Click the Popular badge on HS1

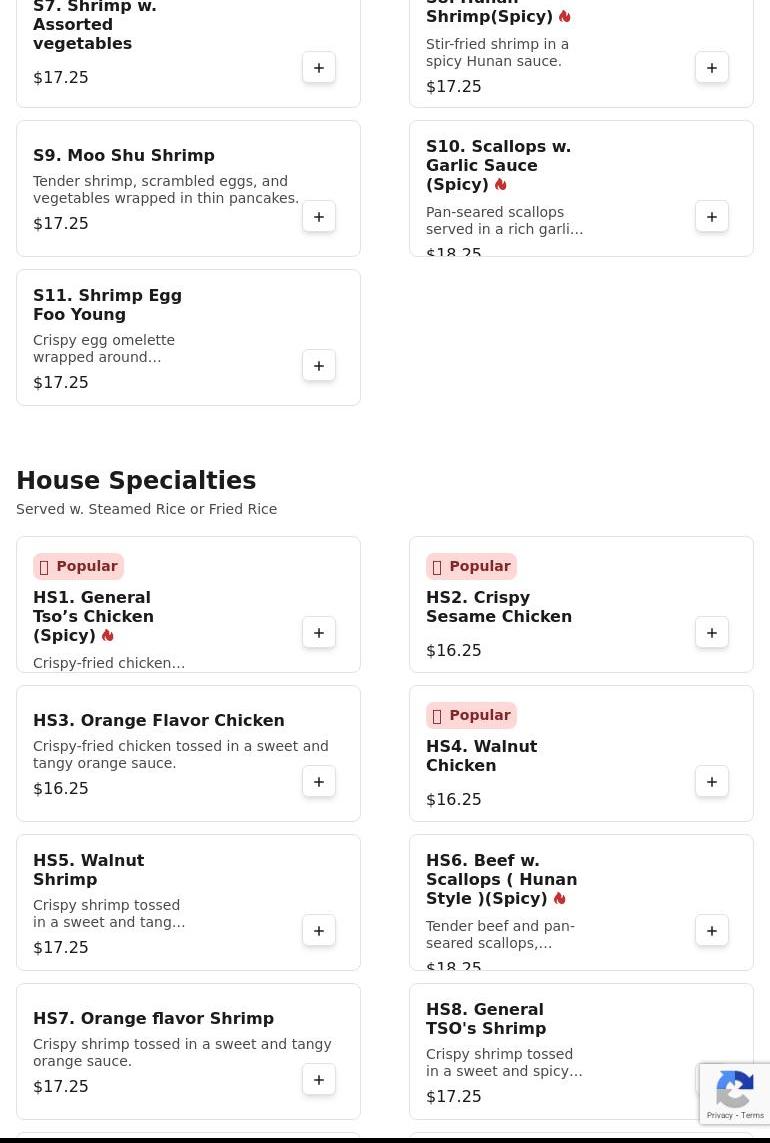coord(78,566)
